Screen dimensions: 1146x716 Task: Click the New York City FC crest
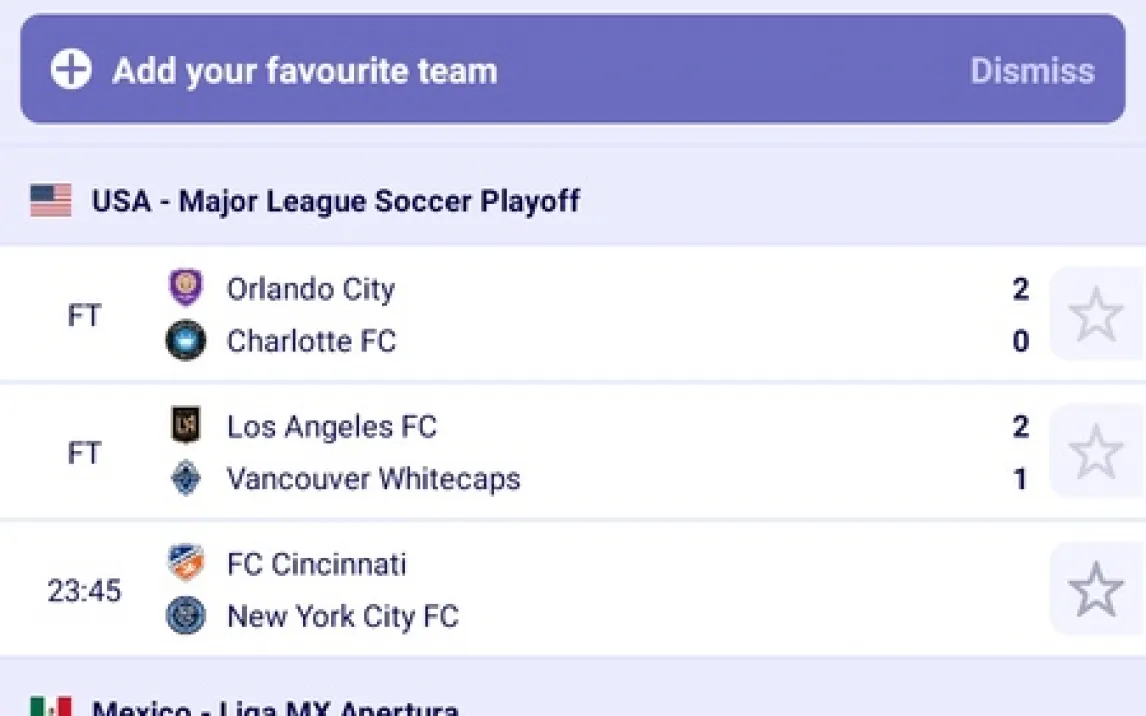coord(186,615)
